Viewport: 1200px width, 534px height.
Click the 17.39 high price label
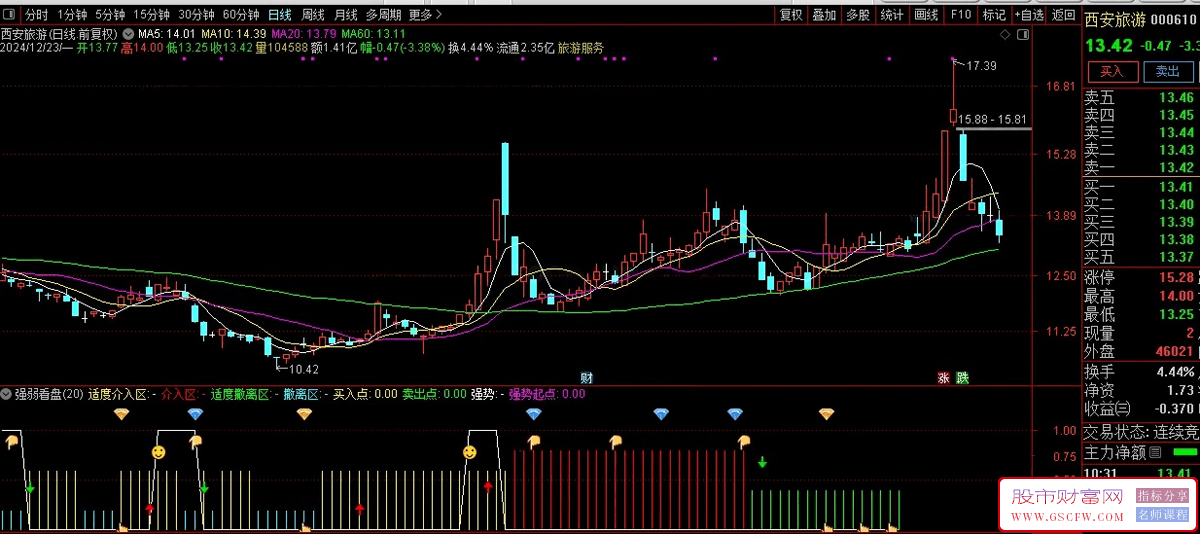(982, 66)
